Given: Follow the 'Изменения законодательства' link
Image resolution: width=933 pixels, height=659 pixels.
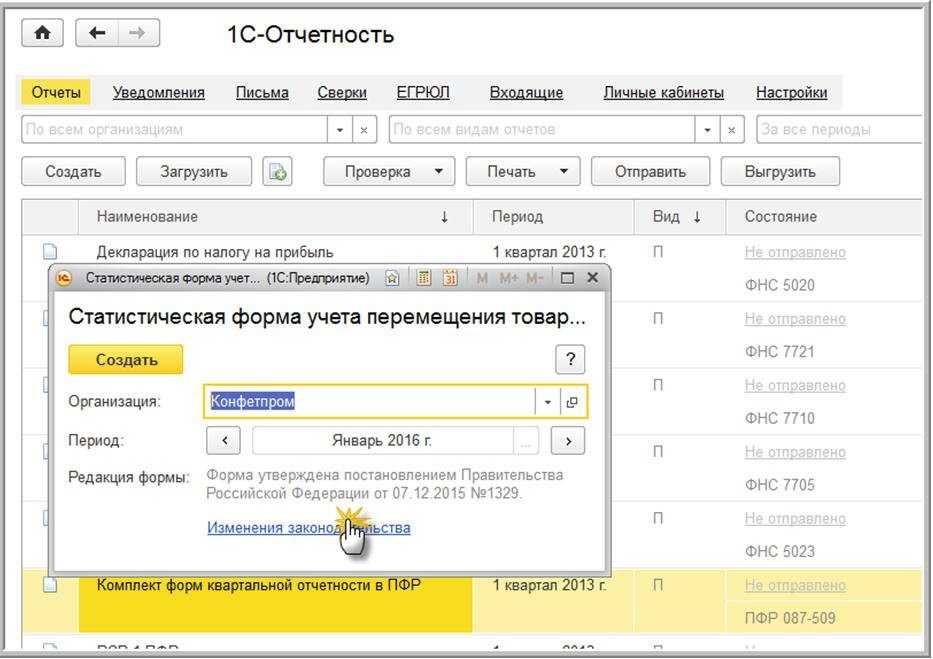Looking at the screenshot, I should [308, 527].
